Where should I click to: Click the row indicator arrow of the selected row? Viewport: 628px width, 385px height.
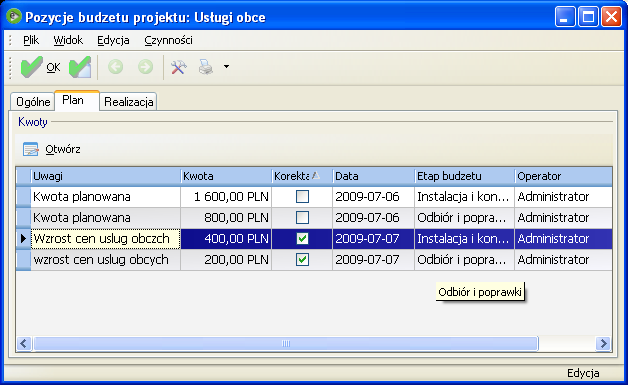[23, 239]
